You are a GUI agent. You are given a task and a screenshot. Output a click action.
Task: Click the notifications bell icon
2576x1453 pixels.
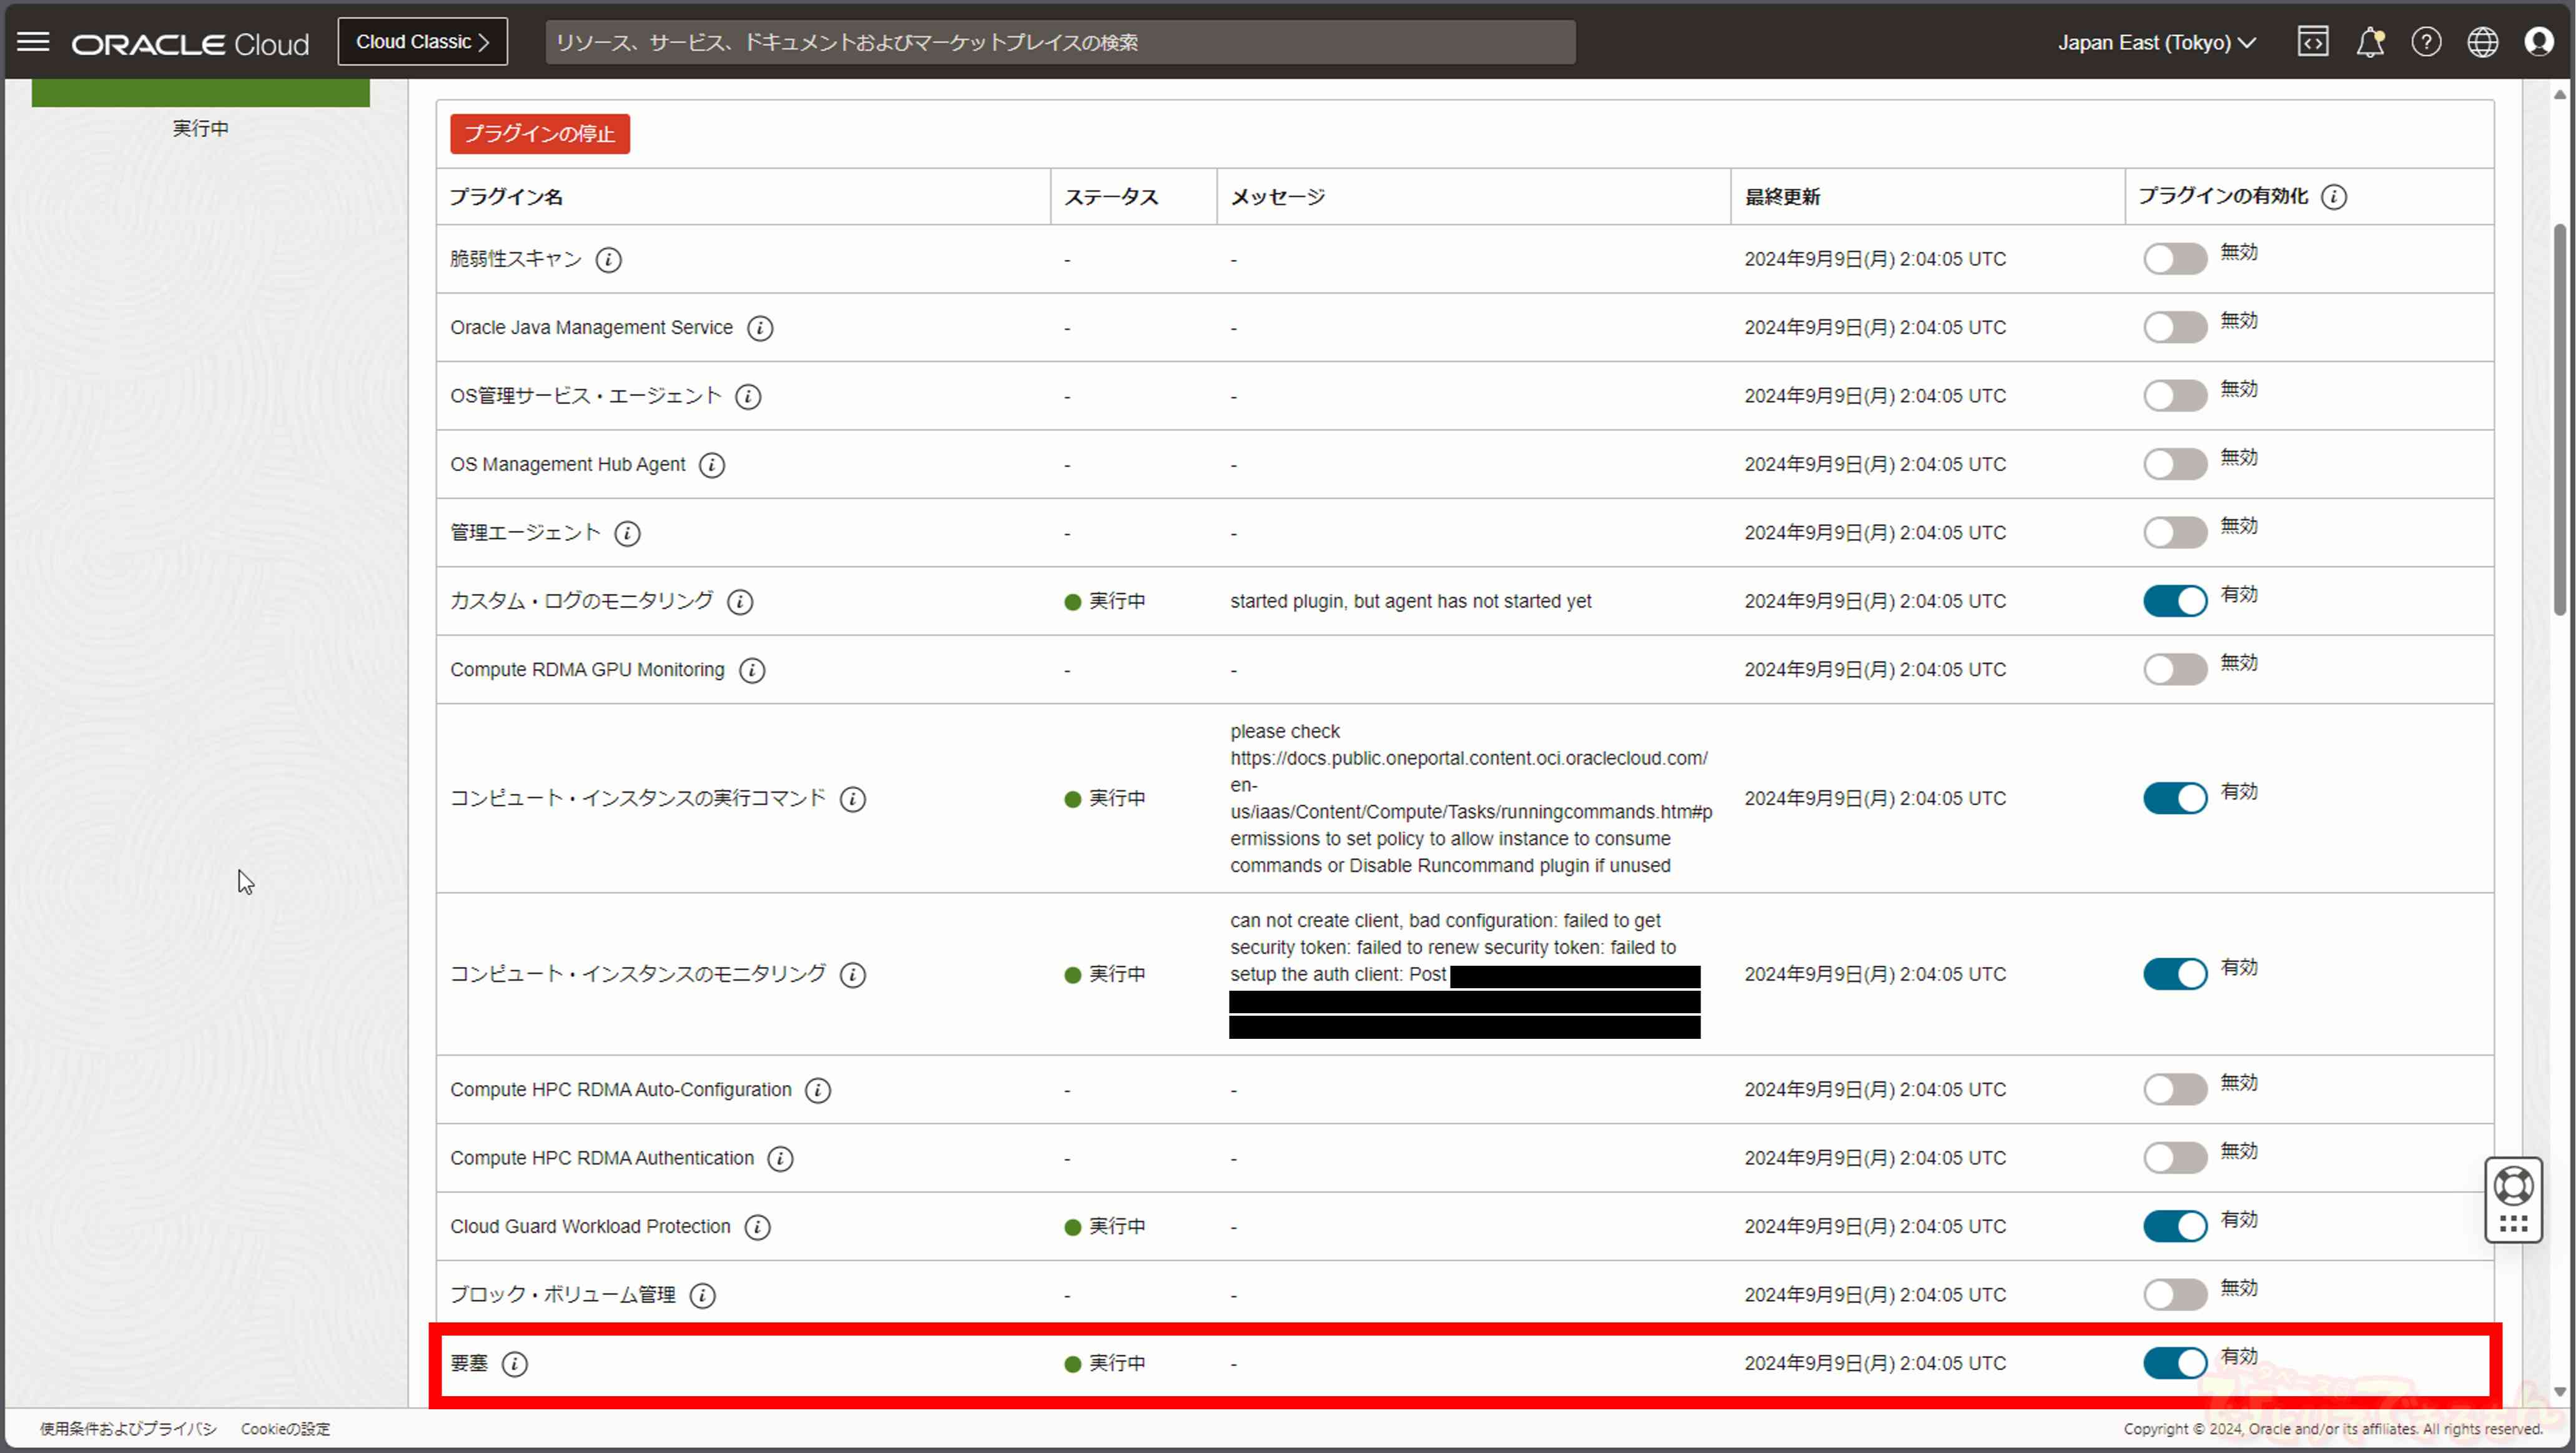(x=2369, y=42)
